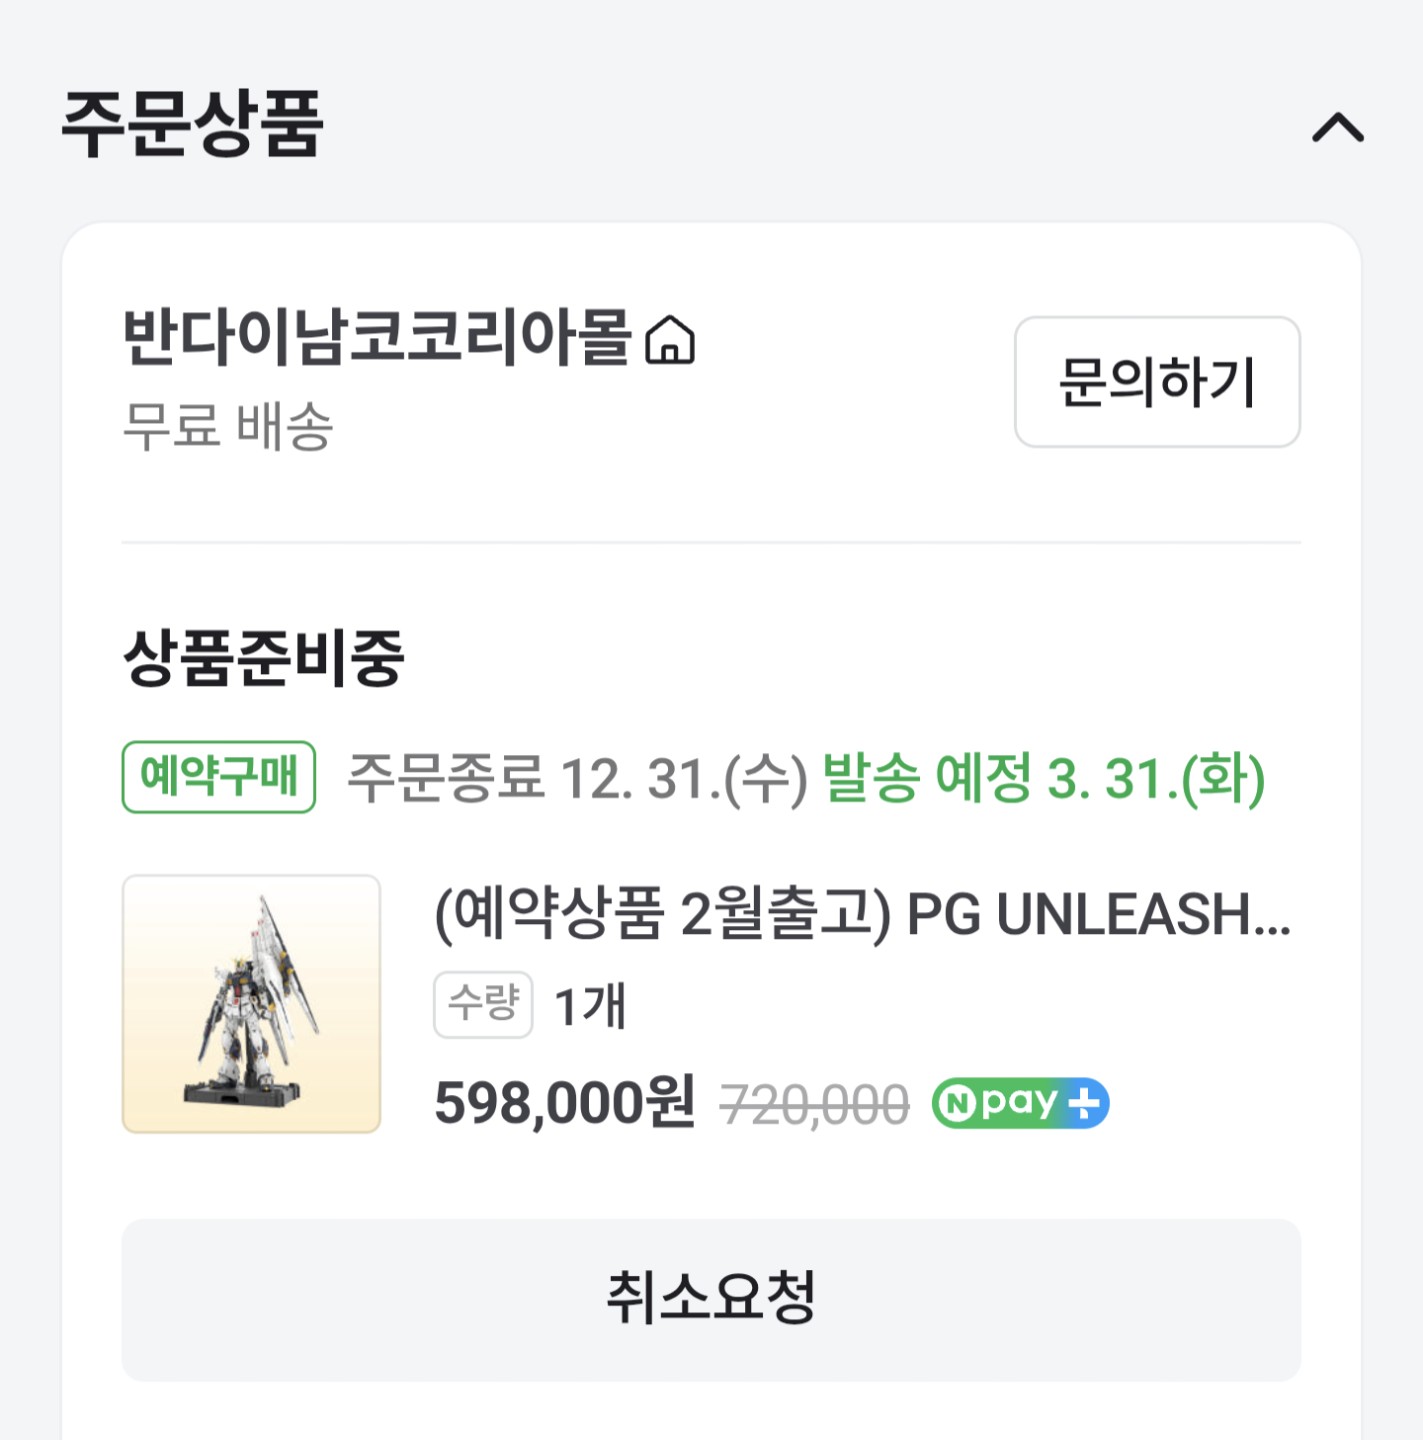Viewport: 1423px width, 1440px height.
Task: Click the struck-through 720,000 original price
Action: tap(815, 1105)
